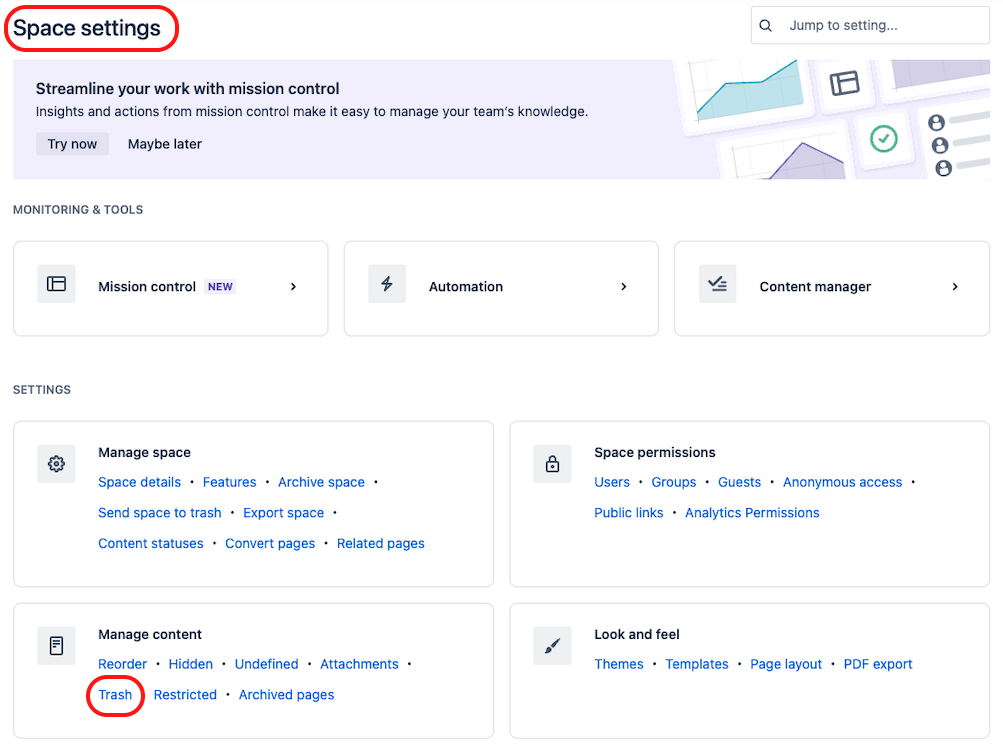View Archived pages
The image size is (1003, 749).
(286, 694)
